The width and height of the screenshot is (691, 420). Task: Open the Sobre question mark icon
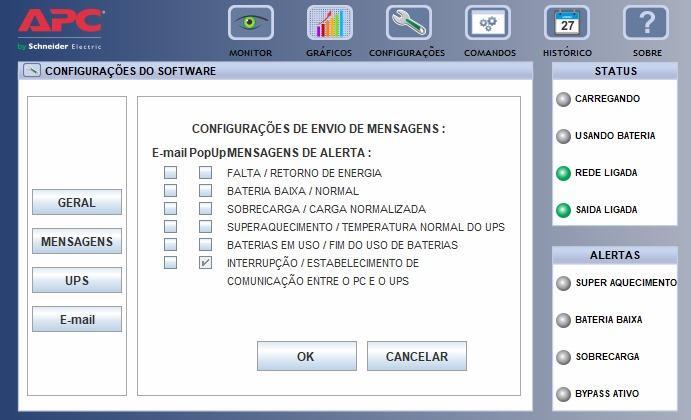point(646,23)
